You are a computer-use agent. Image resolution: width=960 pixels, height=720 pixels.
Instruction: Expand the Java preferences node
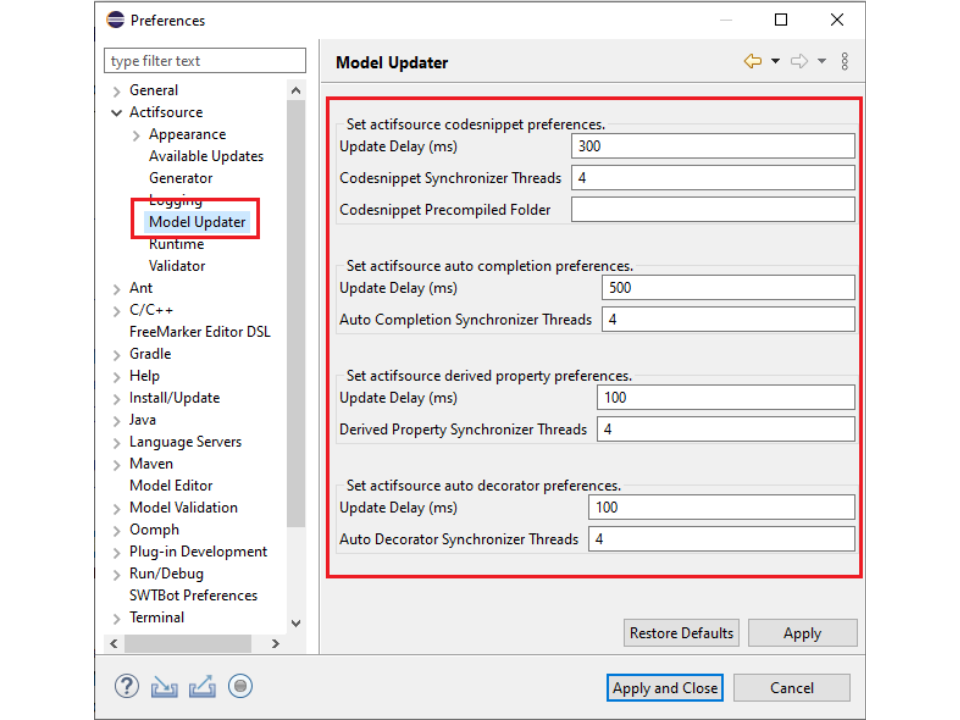coord(117,420)
